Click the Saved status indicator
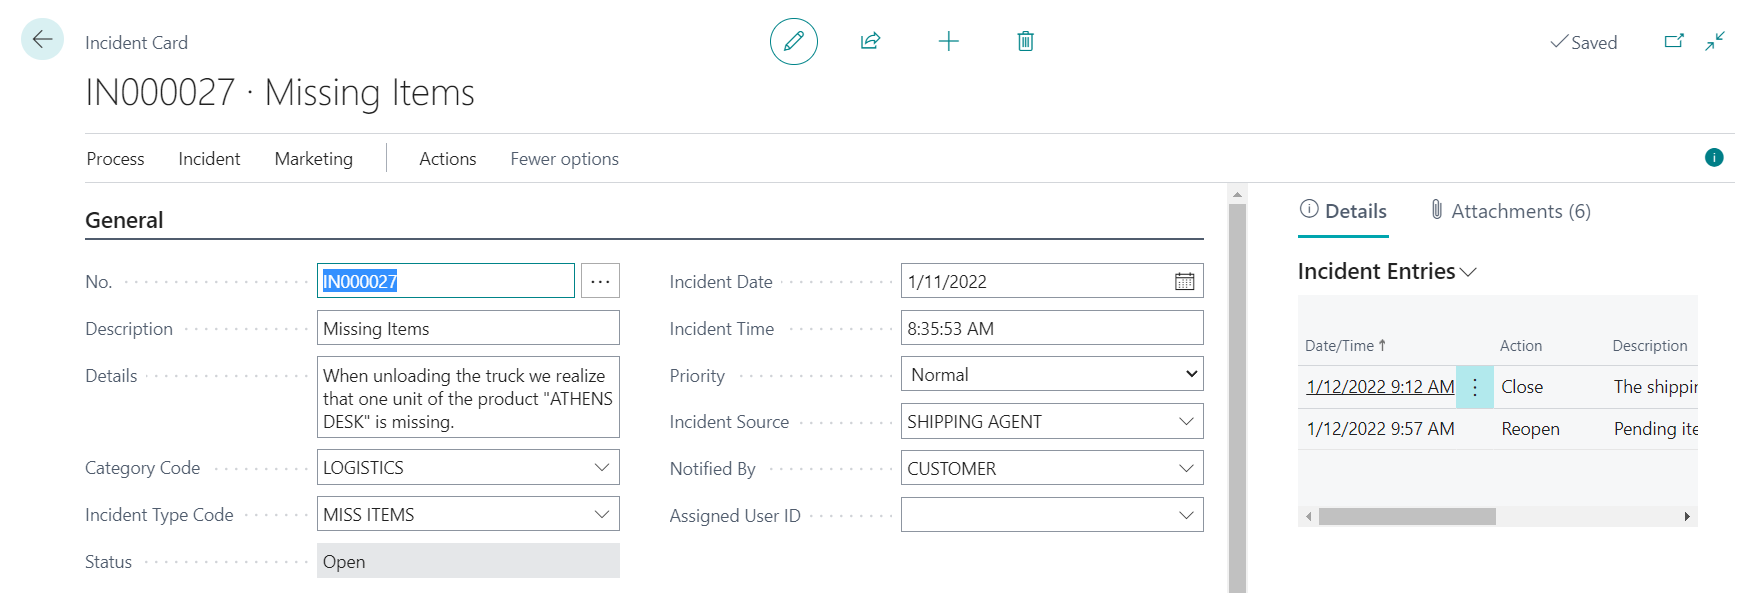This screenshot has width=1749, height=593. (x=1584, y=42)
